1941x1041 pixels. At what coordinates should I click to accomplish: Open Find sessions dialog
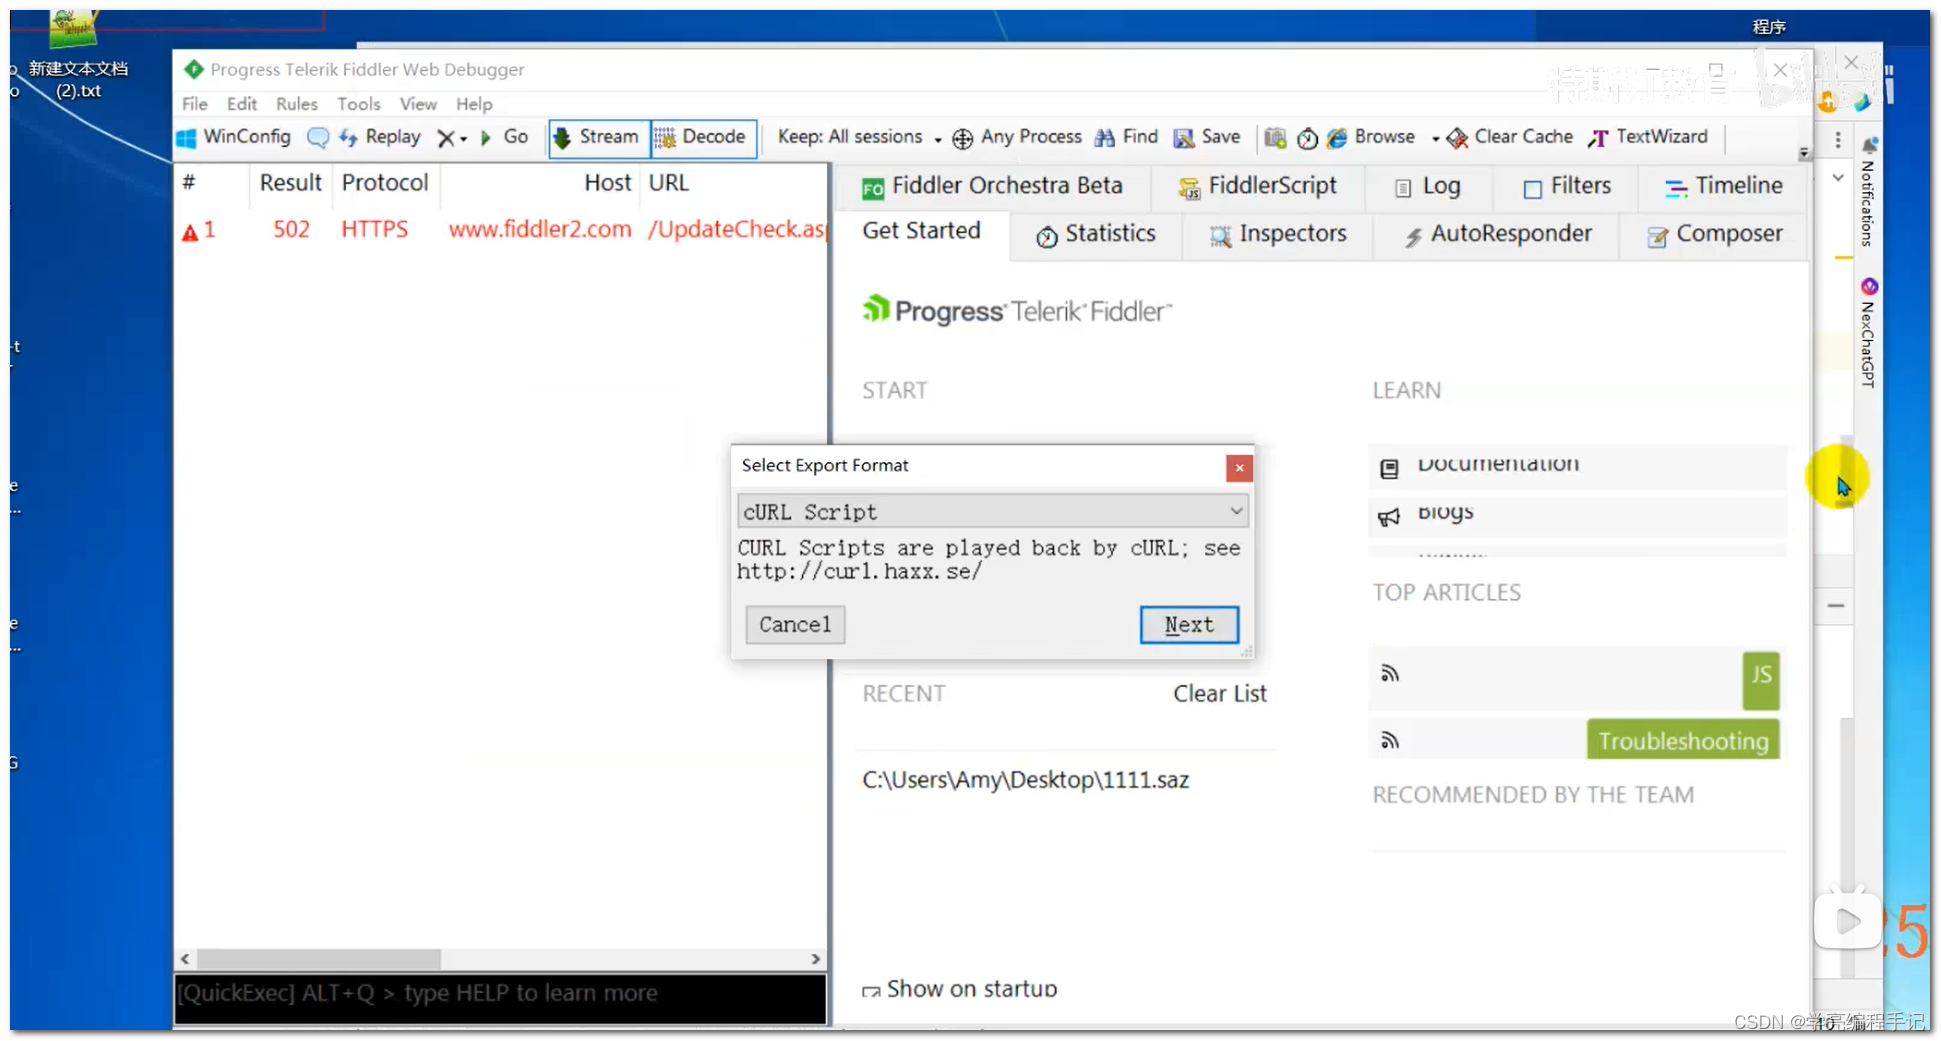[1126, 137]
